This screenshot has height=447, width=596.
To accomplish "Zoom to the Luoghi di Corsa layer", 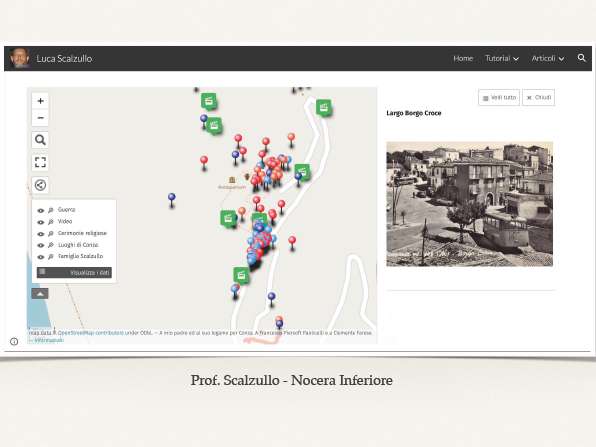I will [51, 245].
